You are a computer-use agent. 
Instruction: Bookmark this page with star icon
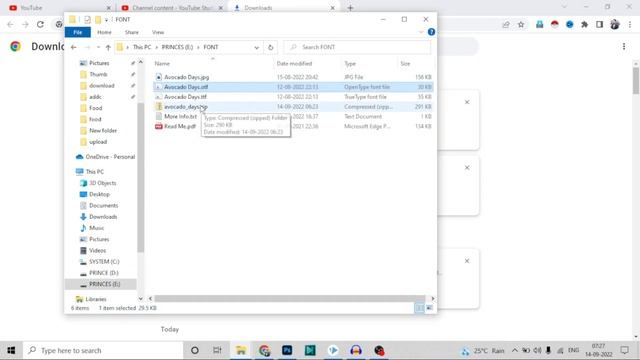point(521,24)
